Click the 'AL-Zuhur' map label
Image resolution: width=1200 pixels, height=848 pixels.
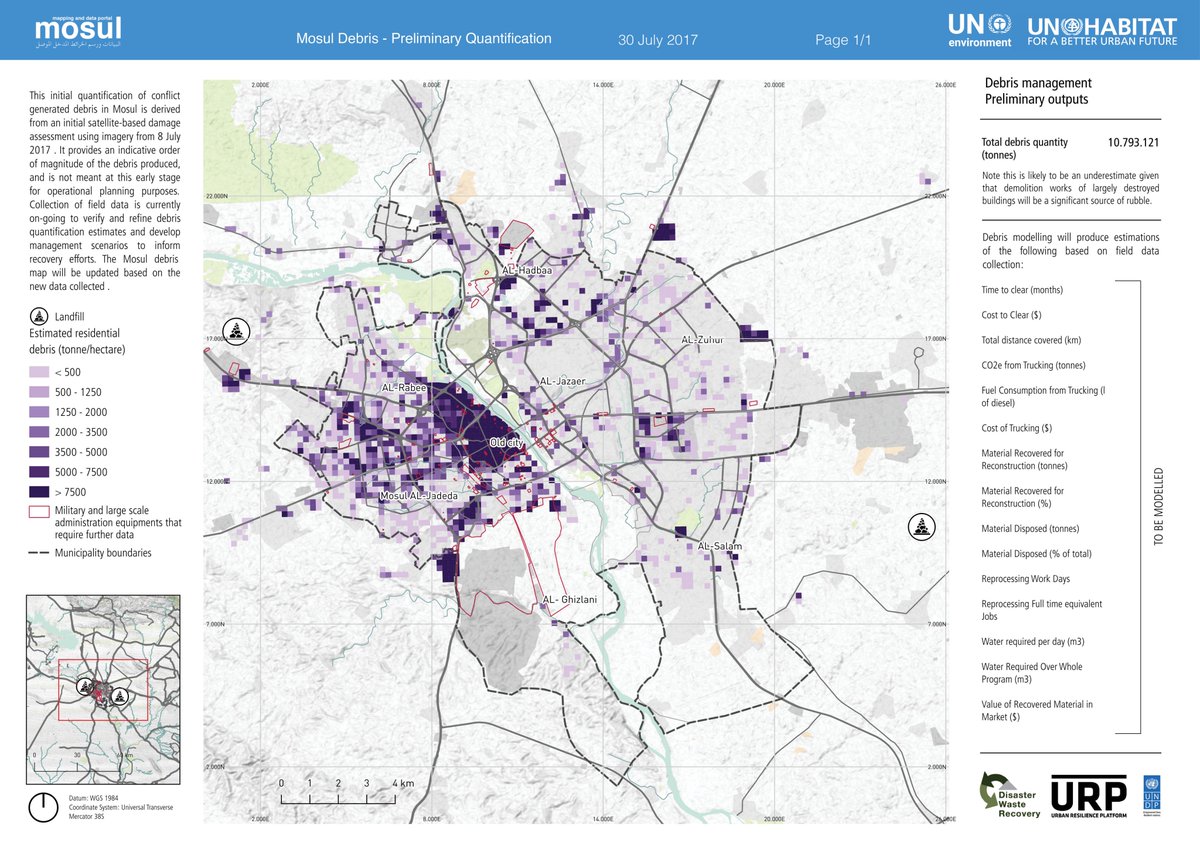click(702, 340)
